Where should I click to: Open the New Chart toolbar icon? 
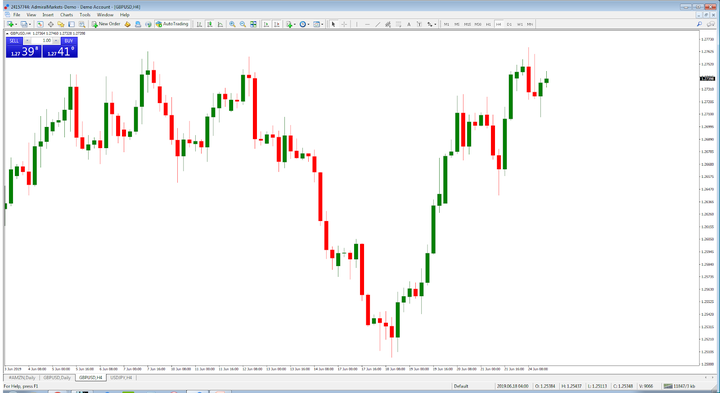(x=11, y=24)
